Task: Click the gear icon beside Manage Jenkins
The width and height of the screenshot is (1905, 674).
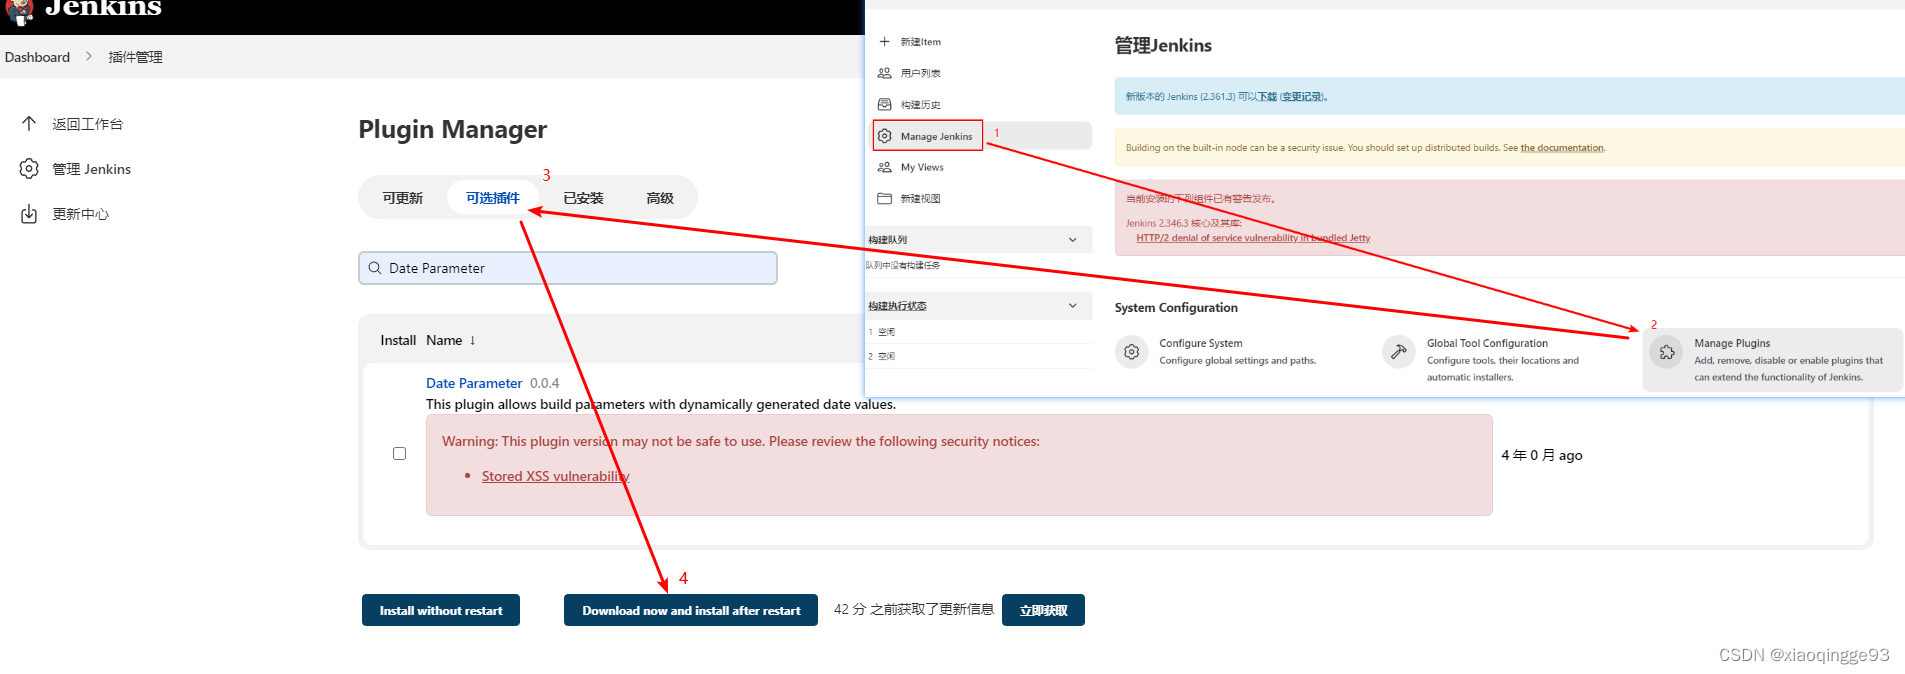Action: [x=884, y=136]
